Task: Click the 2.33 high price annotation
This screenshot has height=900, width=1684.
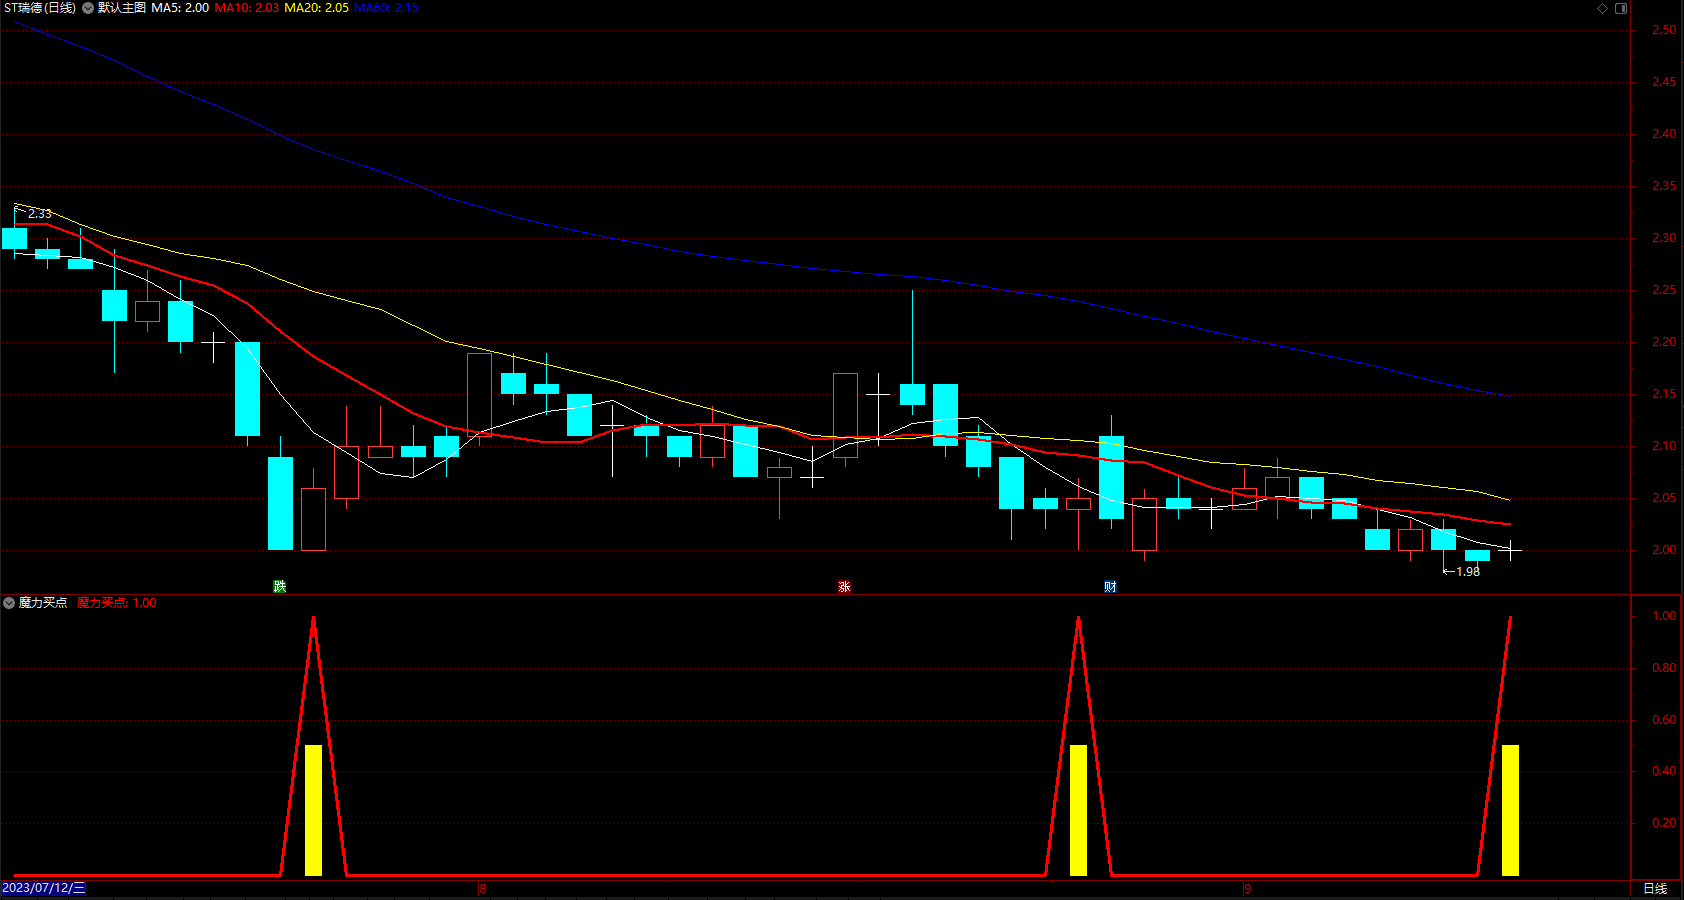Action: click(x=39, y=214)
